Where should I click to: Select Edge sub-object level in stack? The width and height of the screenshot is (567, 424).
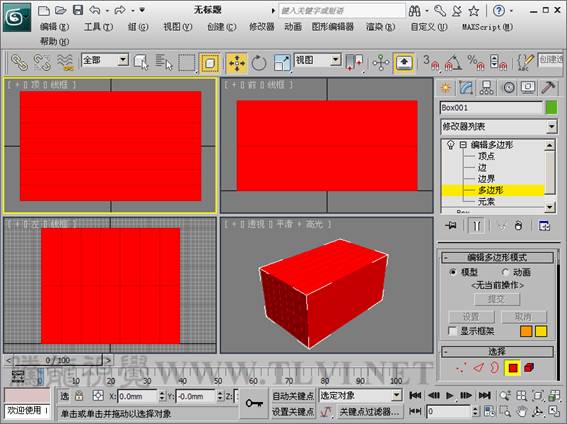[482, 168]
